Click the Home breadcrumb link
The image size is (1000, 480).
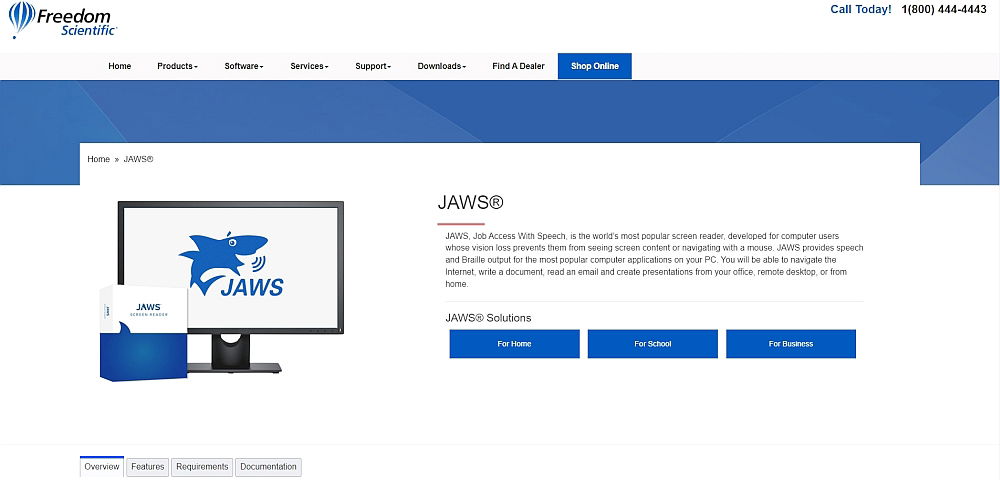98,159
